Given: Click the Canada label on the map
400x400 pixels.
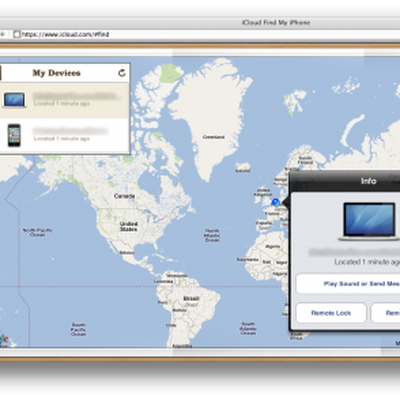Looking at the screenshot, I should [124, 196].
